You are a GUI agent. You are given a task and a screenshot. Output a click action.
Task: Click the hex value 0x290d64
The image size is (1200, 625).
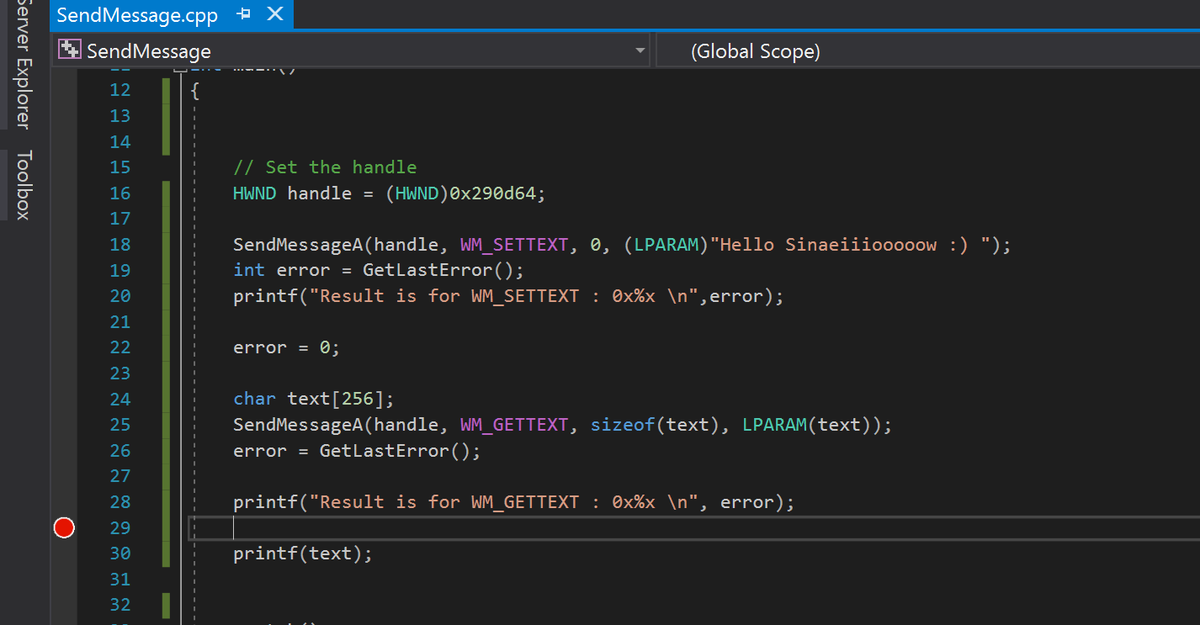pos(493,193)
